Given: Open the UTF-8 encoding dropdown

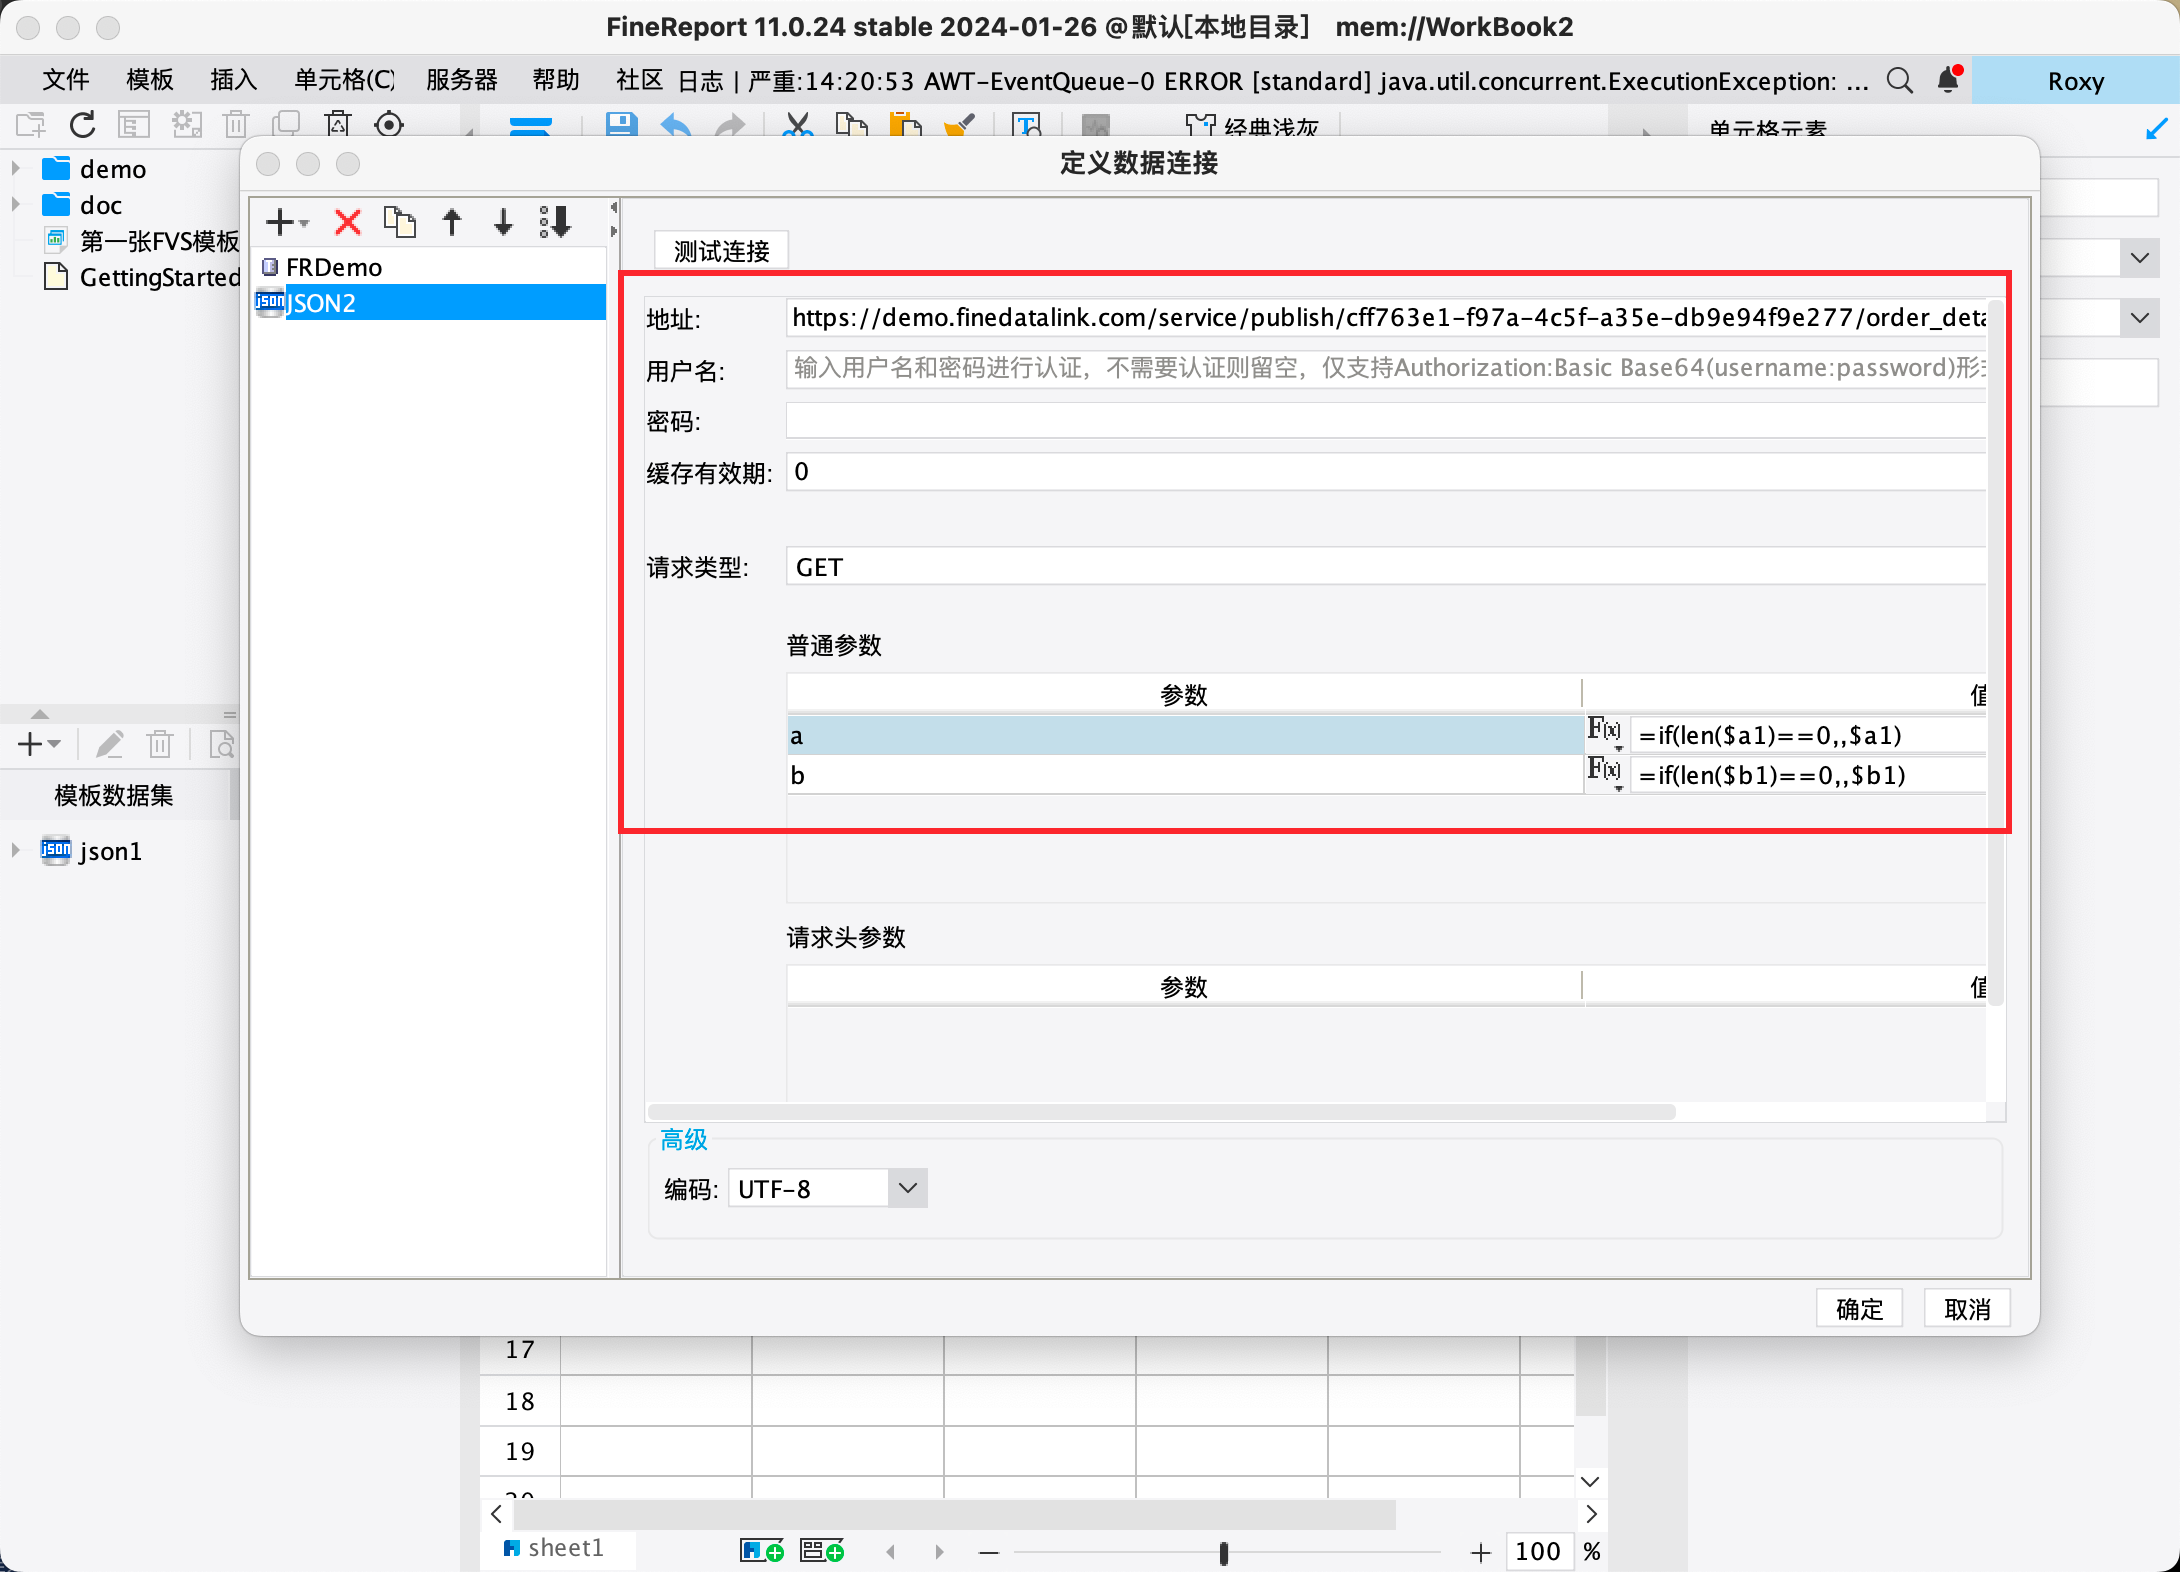Looking at the screenshot, I should click(x=907, y=1188).
